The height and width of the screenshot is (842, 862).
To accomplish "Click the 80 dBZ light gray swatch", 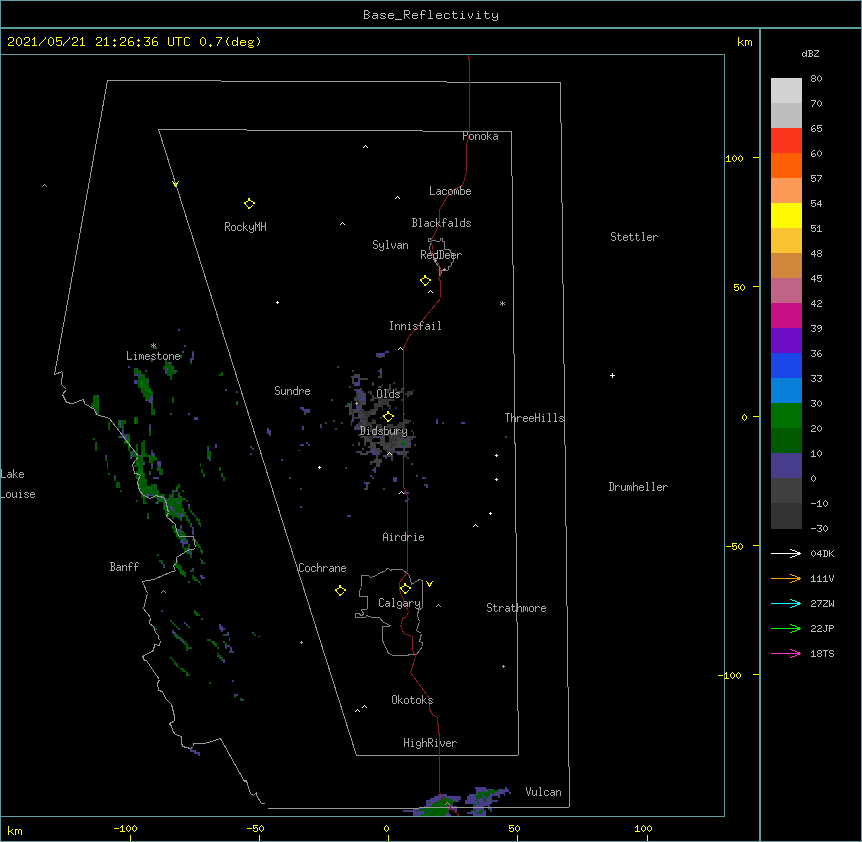I will (x=786, y=91).
